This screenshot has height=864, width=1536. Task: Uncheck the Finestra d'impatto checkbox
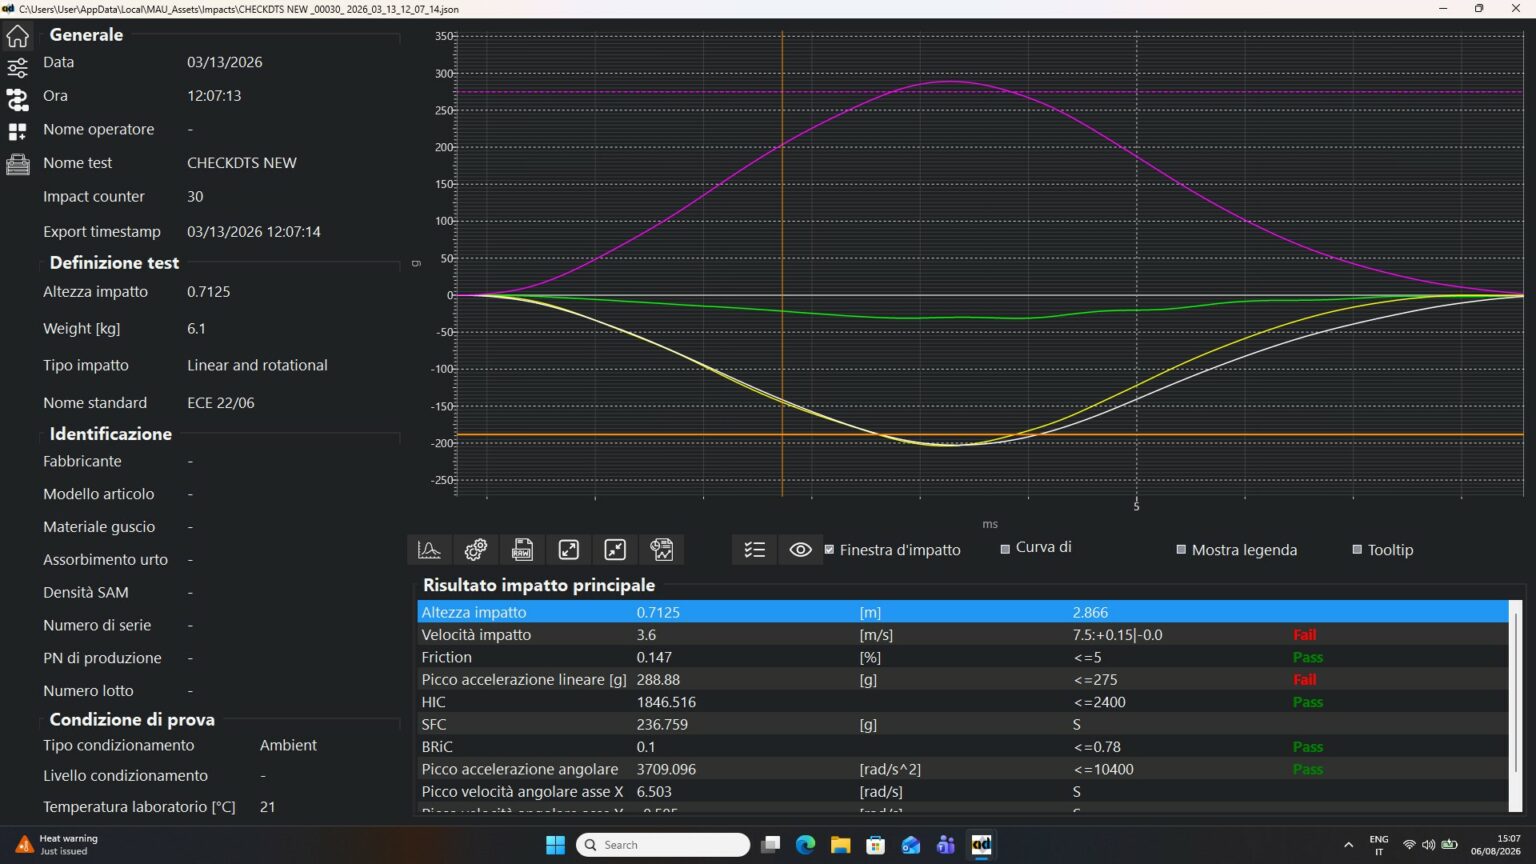829,550
